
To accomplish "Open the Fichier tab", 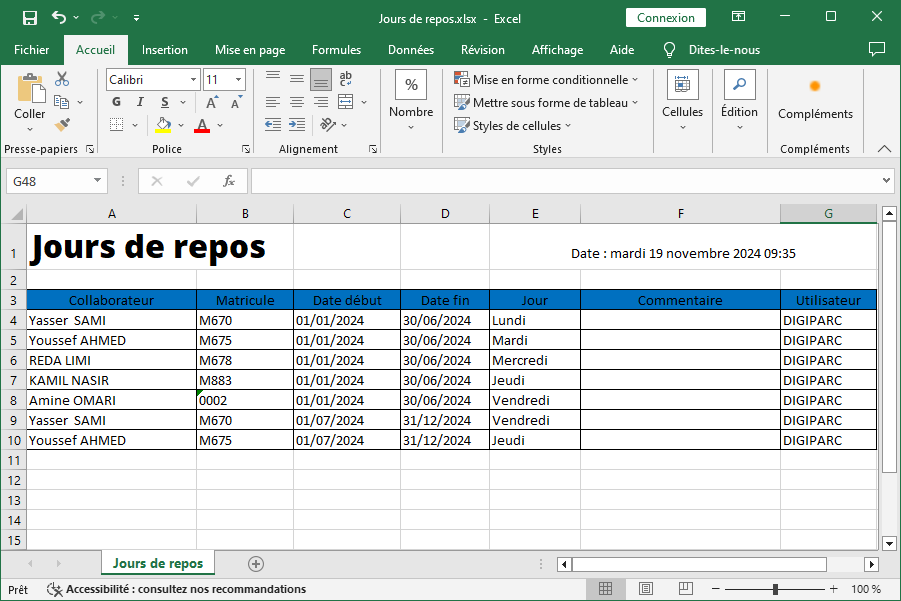I will coord(32,50).
